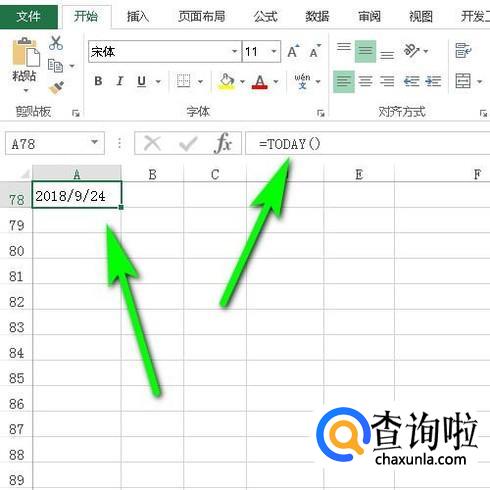
Task: Apply the red font color swatch
Action: tap(260, 81)
